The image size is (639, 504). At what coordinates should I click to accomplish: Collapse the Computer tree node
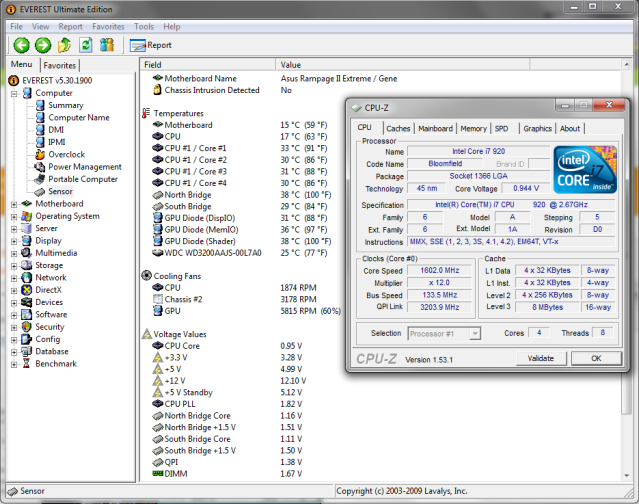(x=14, y=93)
